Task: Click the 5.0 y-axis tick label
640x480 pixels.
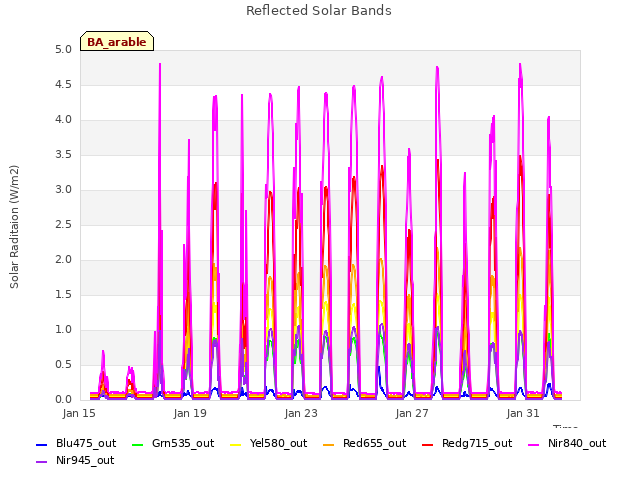Action: click(x=63, y=50)
